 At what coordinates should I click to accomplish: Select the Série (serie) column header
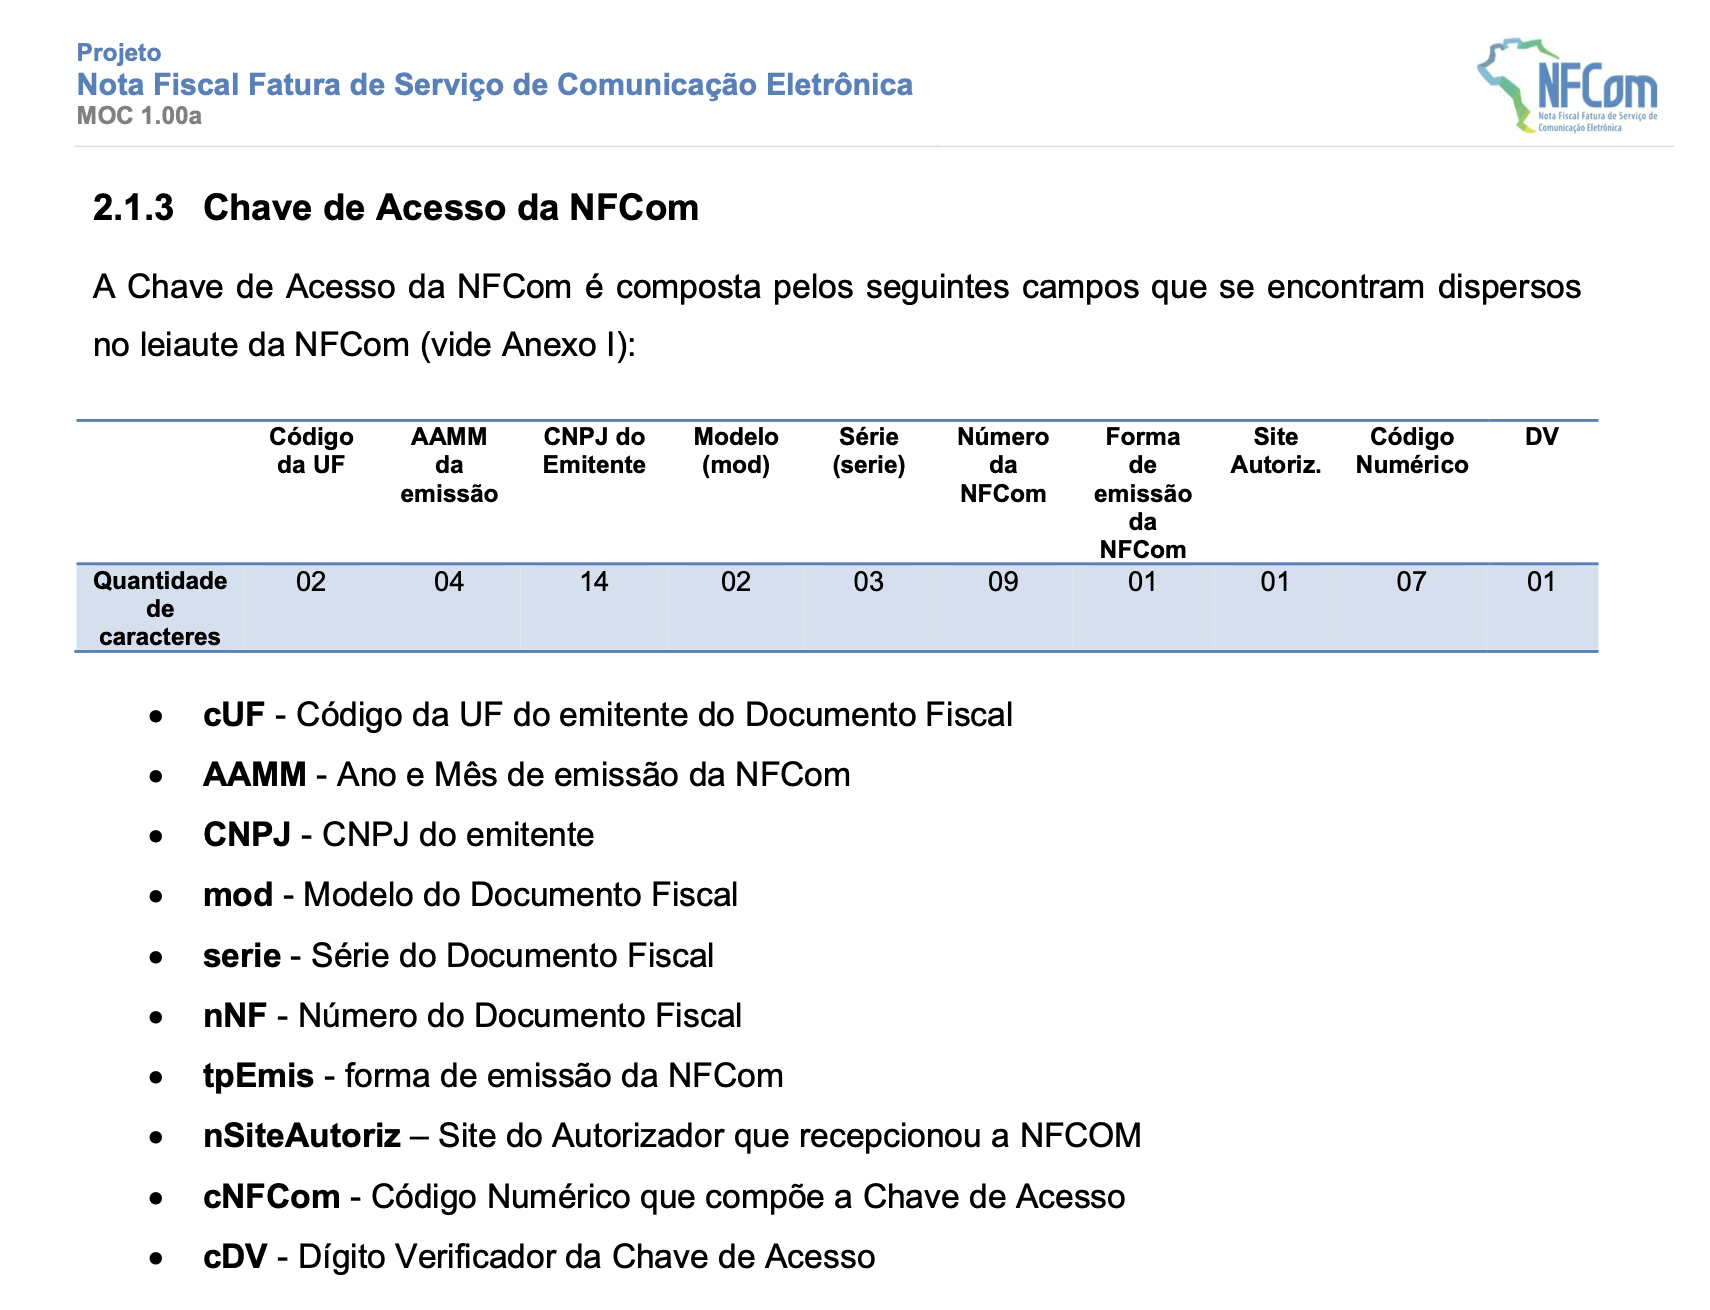tap(869, 451)
